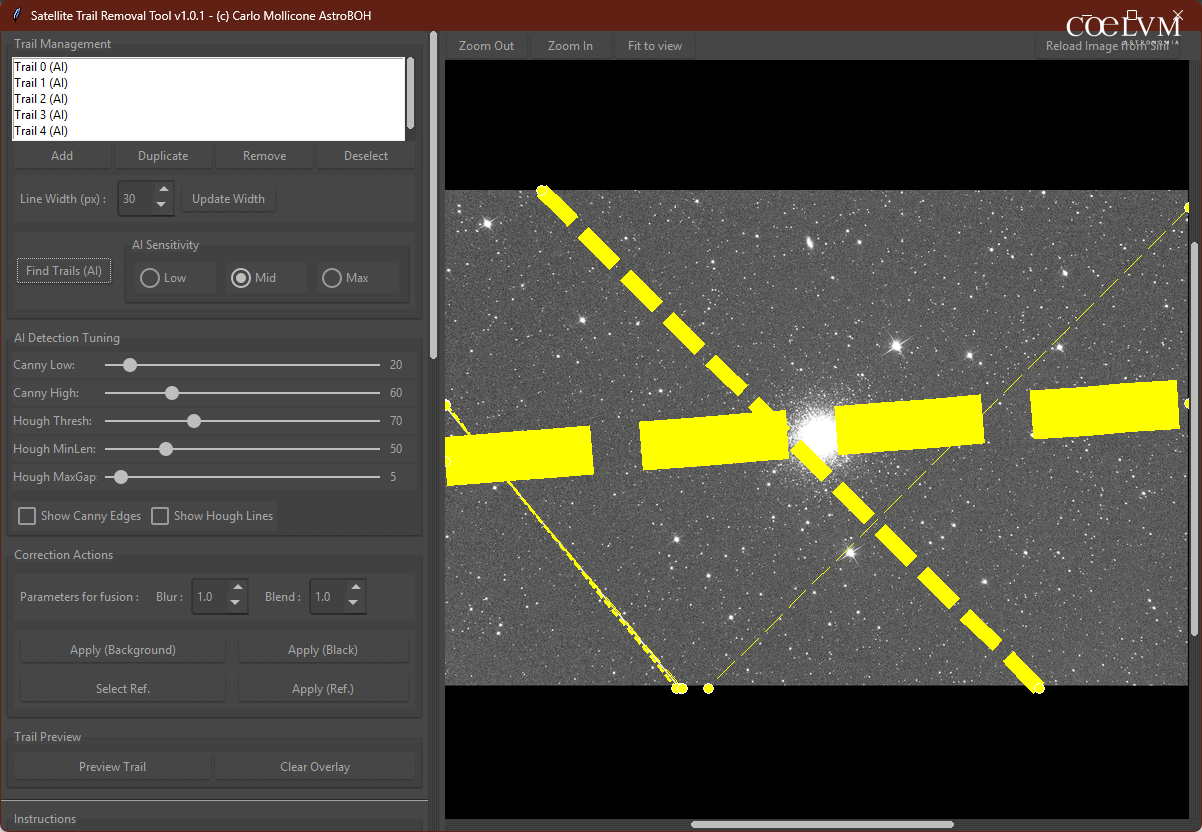Click the horizontal scrollbar below the image
This screenshot has height=832, width=1202.
point(821,825)
